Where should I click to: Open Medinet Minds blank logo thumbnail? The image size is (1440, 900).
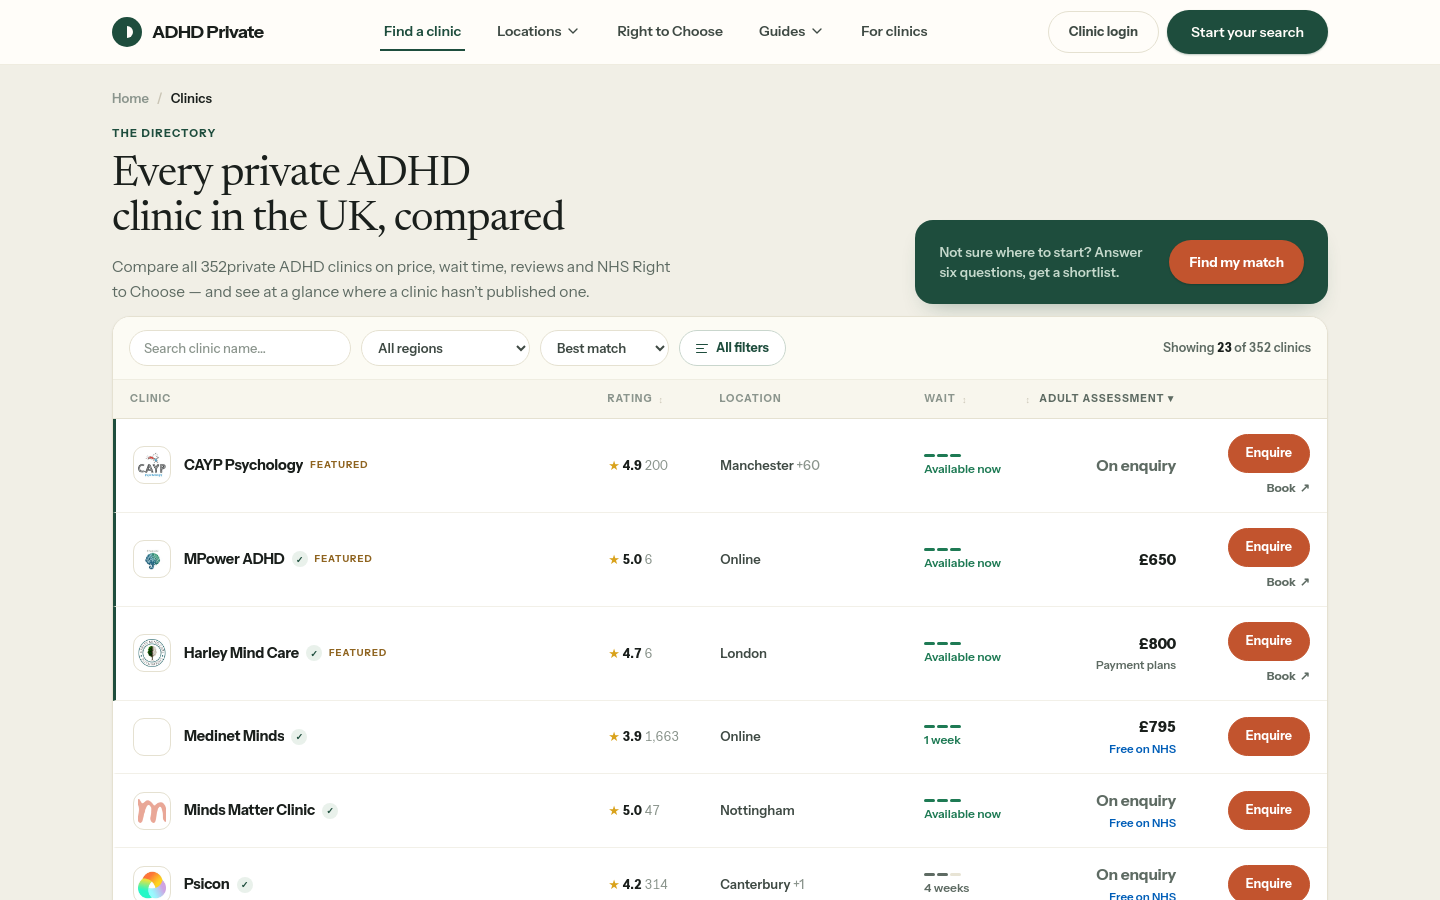152,737
